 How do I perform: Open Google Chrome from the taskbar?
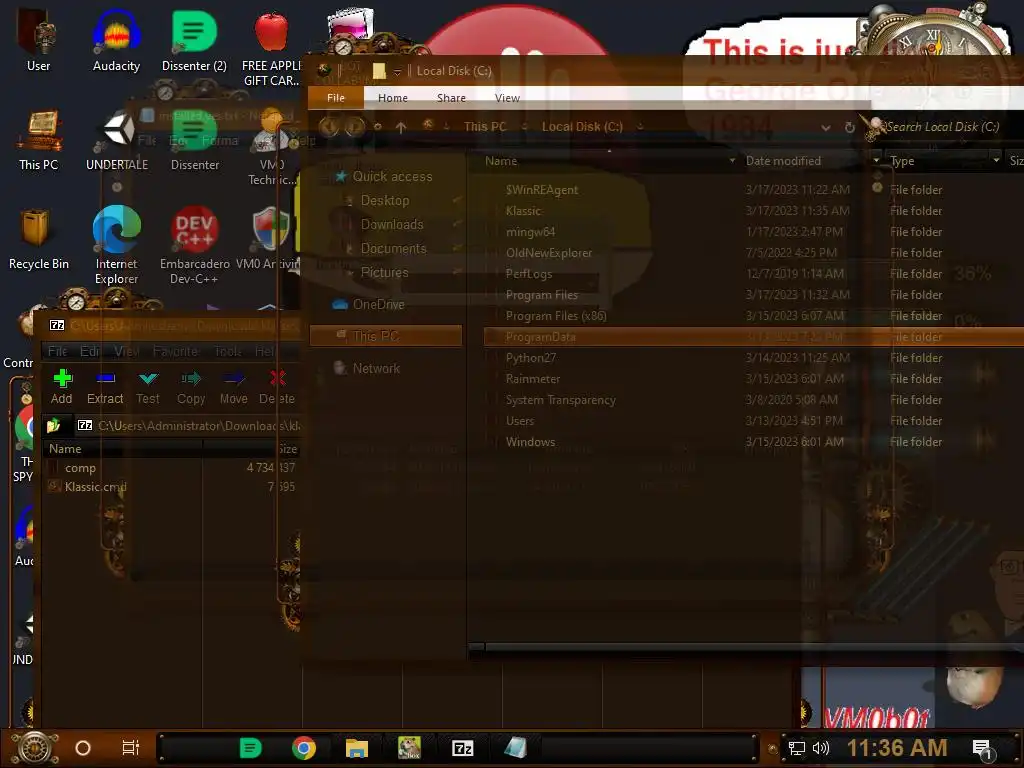click(x=304, y=748)
